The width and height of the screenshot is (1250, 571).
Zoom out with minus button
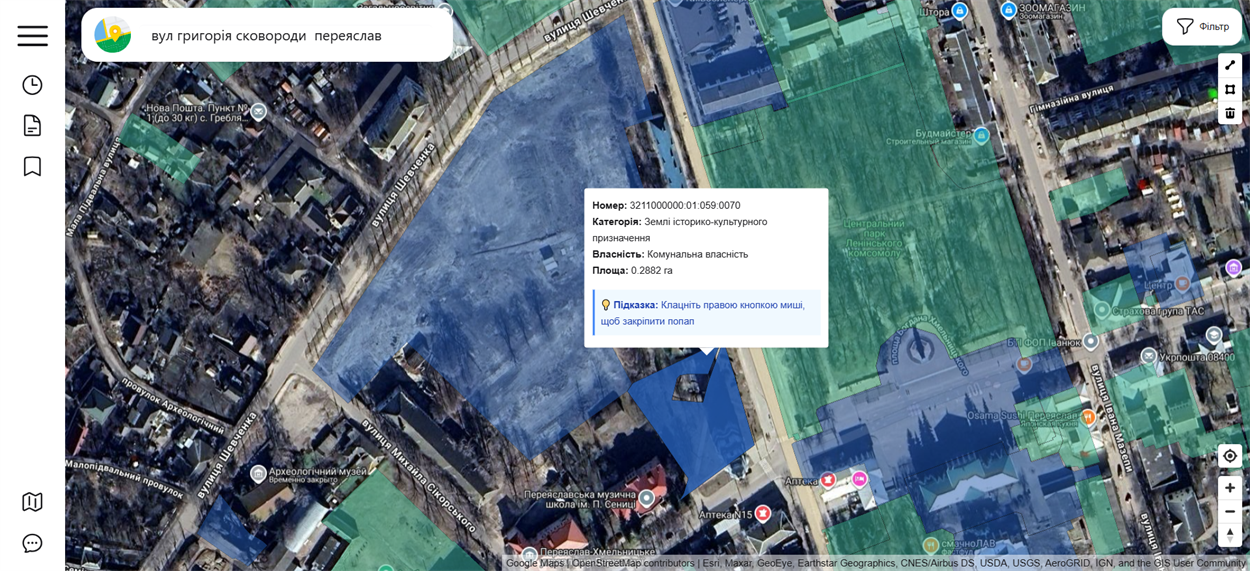click(x=1230, y=512)
